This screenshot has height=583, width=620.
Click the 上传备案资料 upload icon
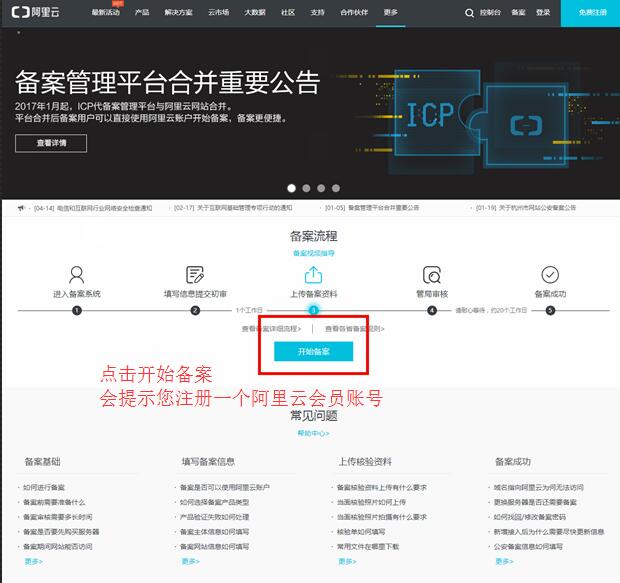[314, 274]
